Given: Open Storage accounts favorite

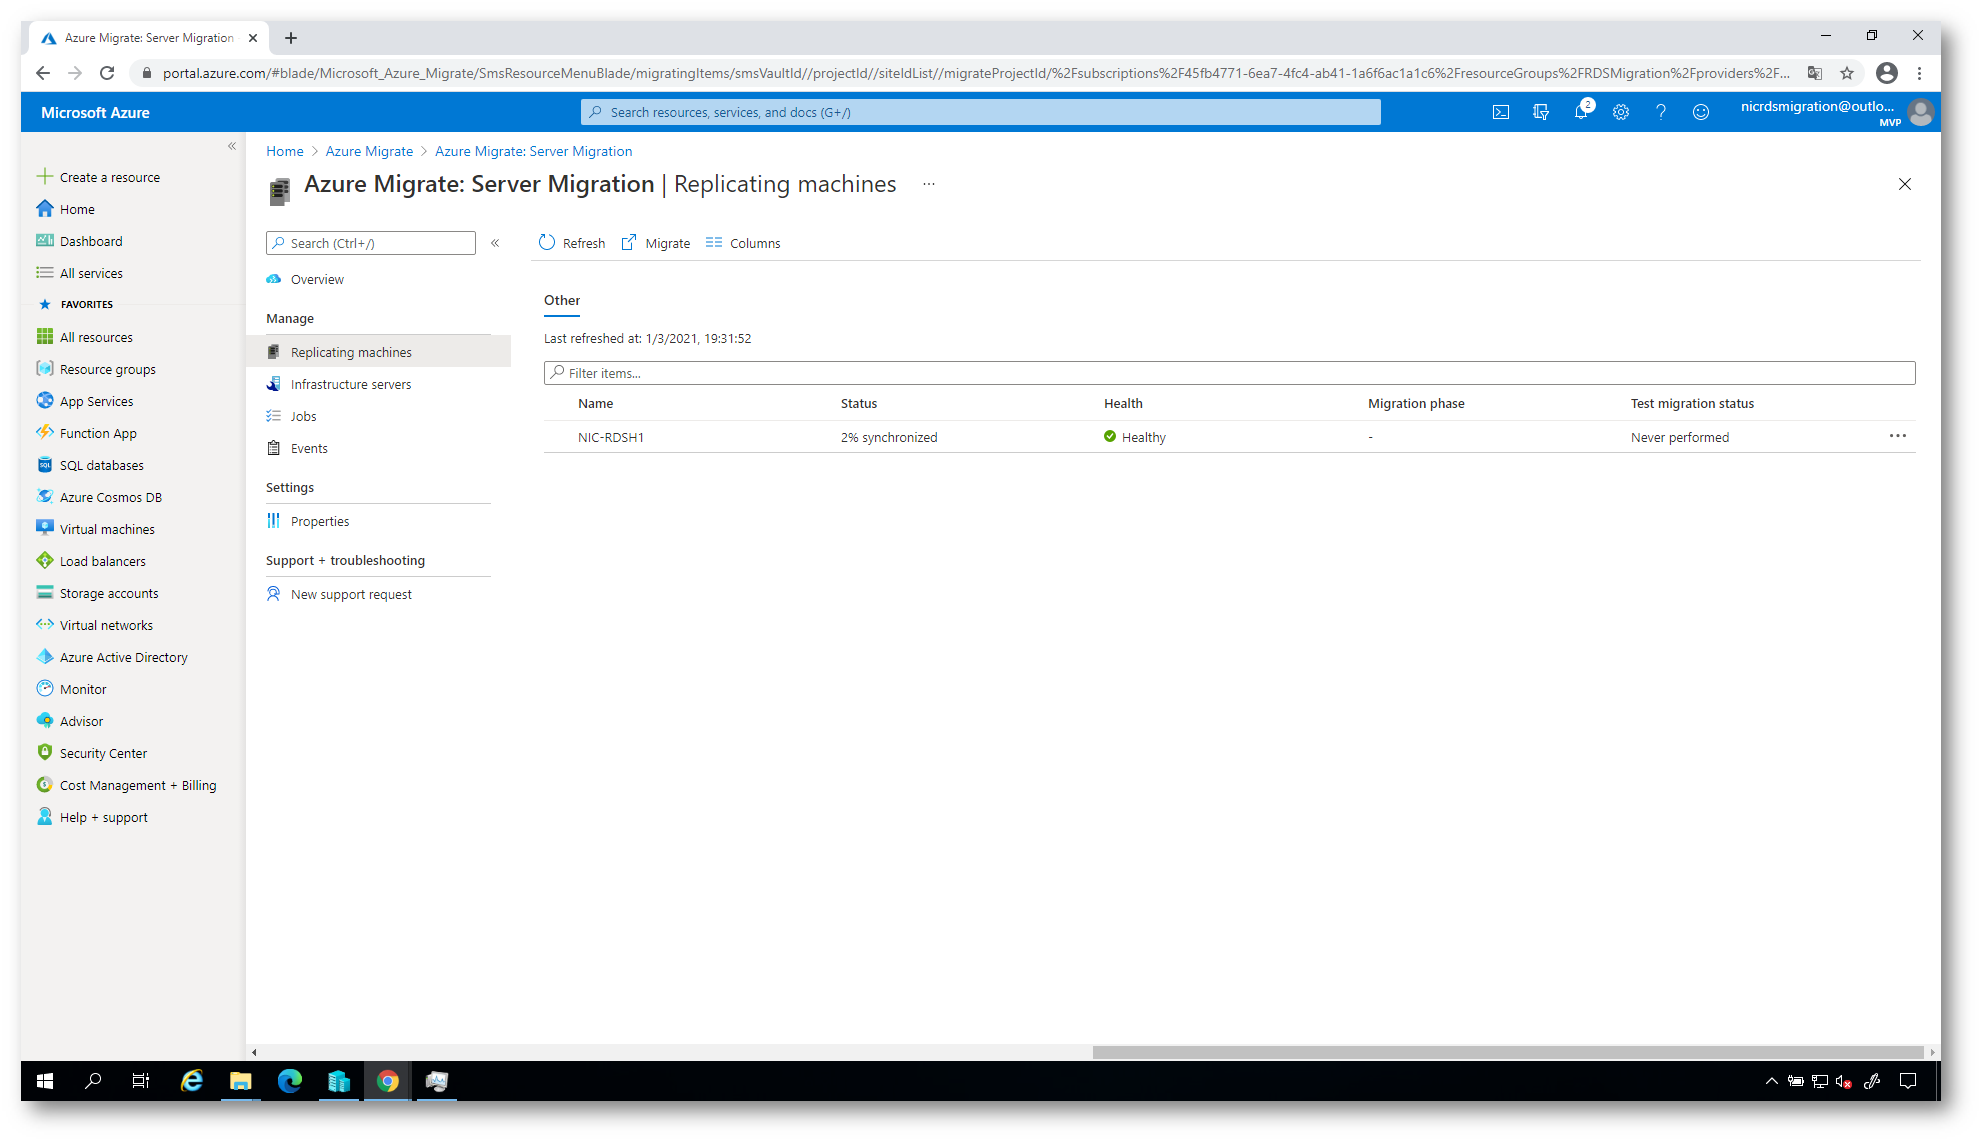Looking at the screenshot, I should [98, 593].
